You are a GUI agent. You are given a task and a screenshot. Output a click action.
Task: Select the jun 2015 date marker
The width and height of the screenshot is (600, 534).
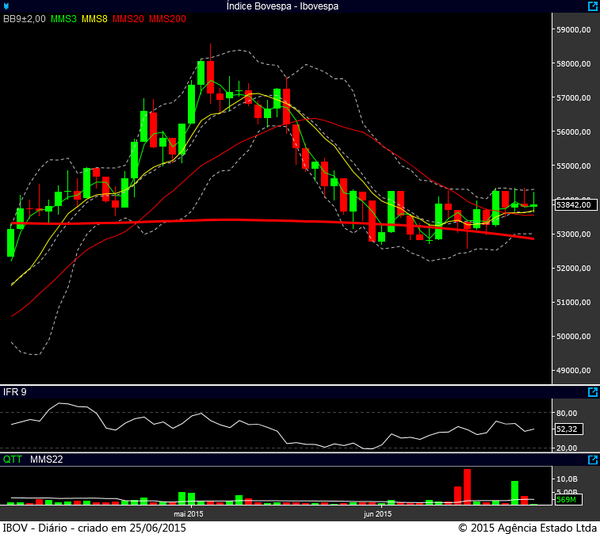point(377,513)
